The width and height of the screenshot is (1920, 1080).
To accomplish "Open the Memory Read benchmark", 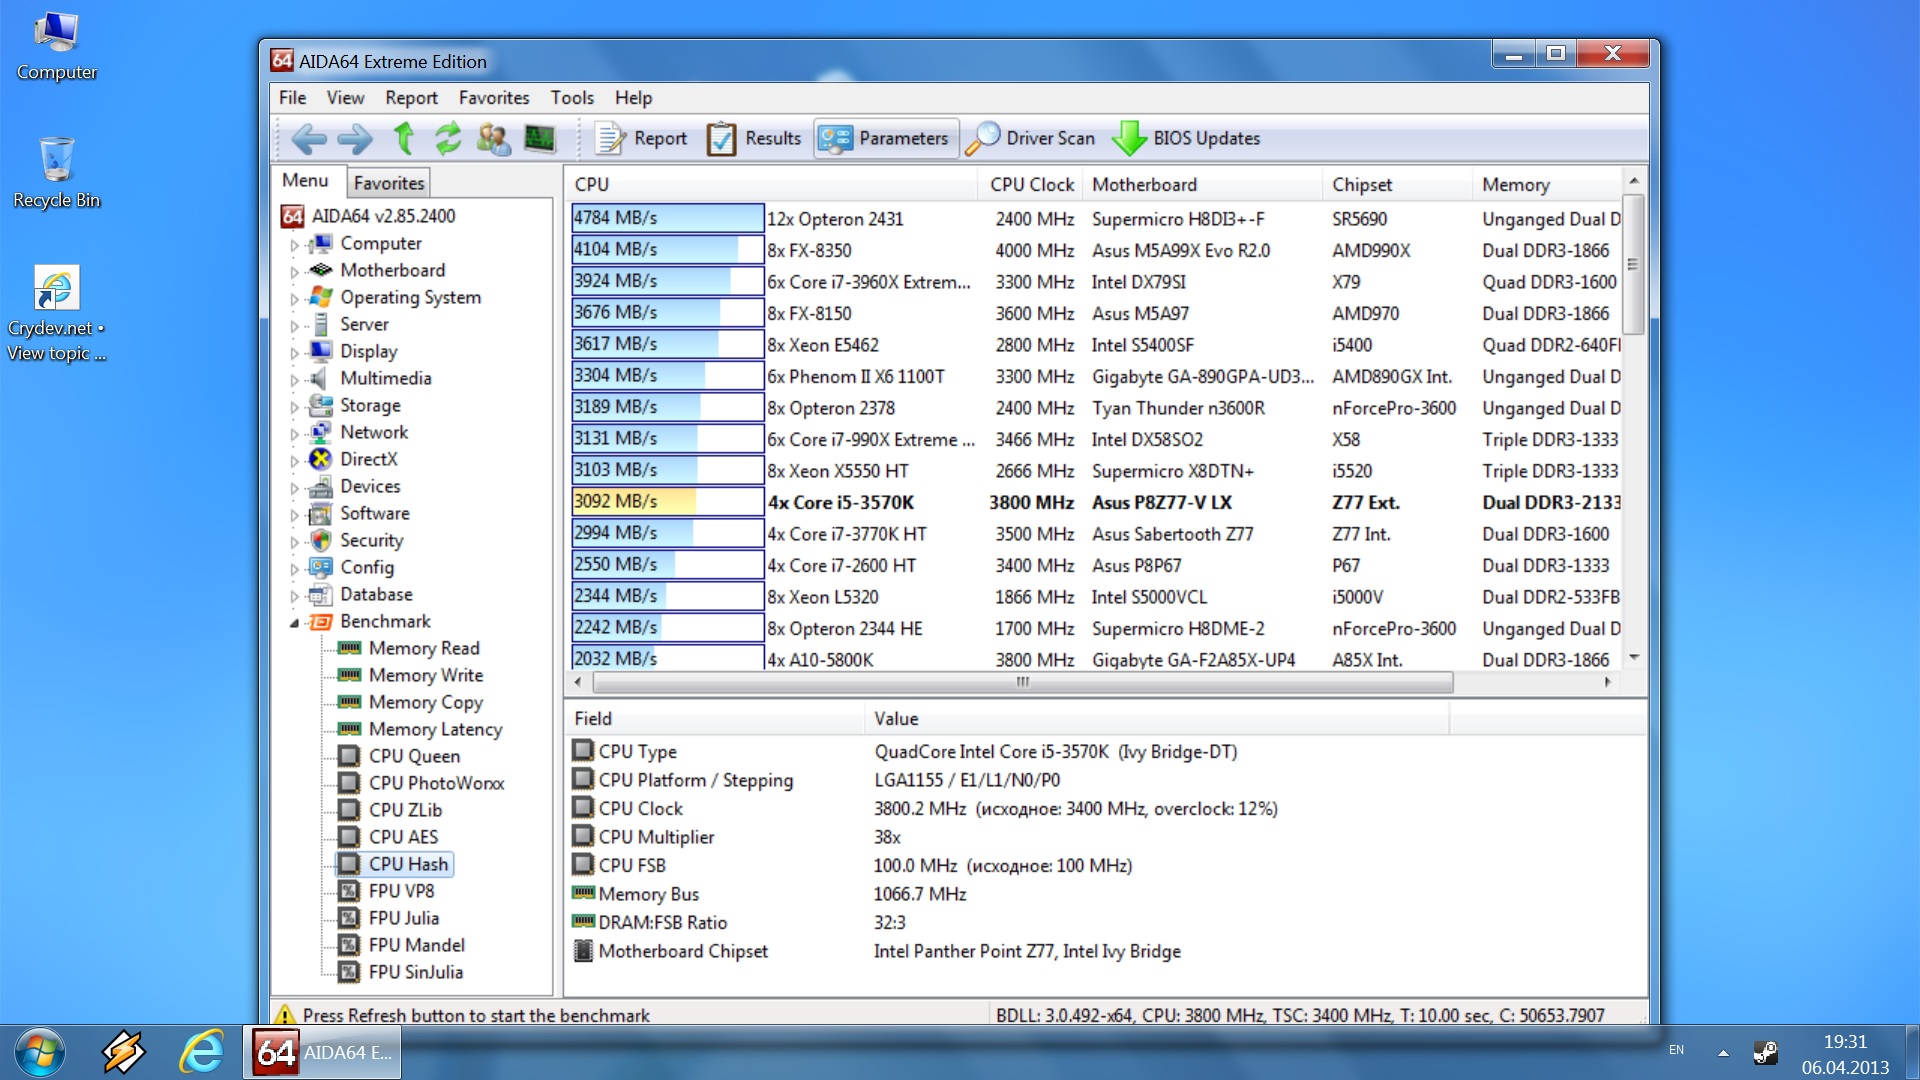I will (x=424, y=648).
